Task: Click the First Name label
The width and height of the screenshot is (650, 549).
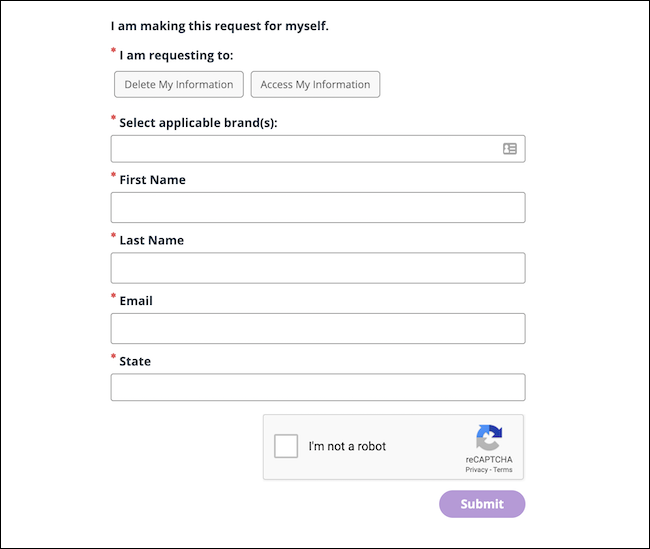Action: 152,180
